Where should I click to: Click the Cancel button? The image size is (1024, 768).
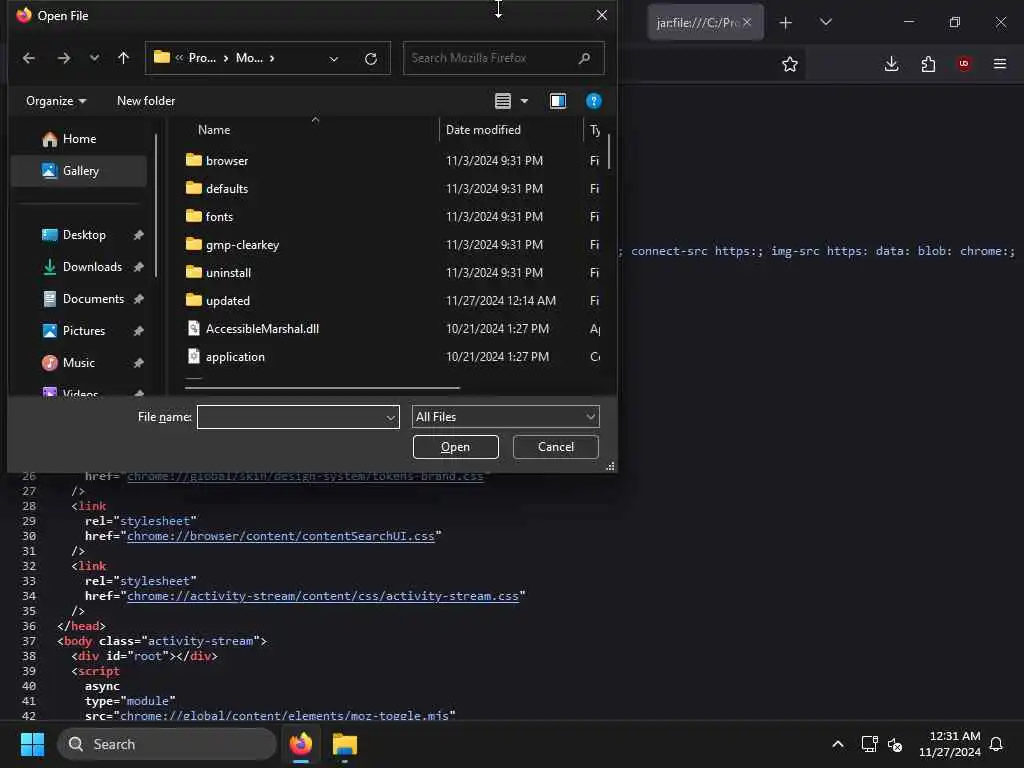point(556,447)
